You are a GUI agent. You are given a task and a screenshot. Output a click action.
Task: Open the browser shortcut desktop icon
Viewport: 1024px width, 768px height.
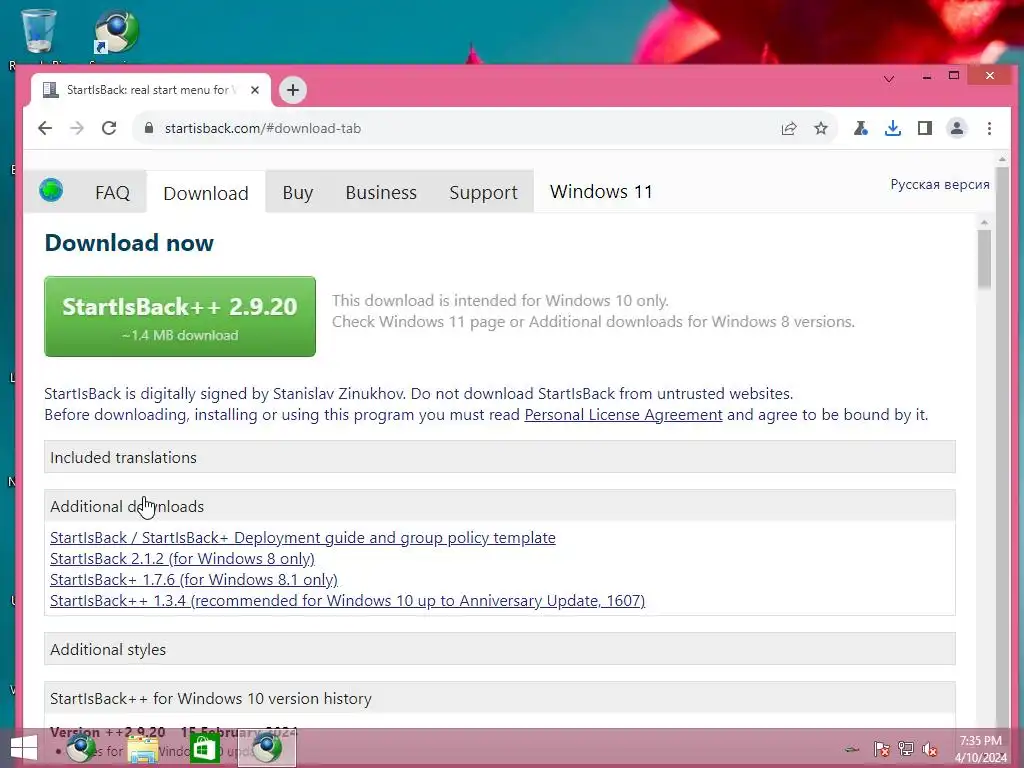(116, 31)
